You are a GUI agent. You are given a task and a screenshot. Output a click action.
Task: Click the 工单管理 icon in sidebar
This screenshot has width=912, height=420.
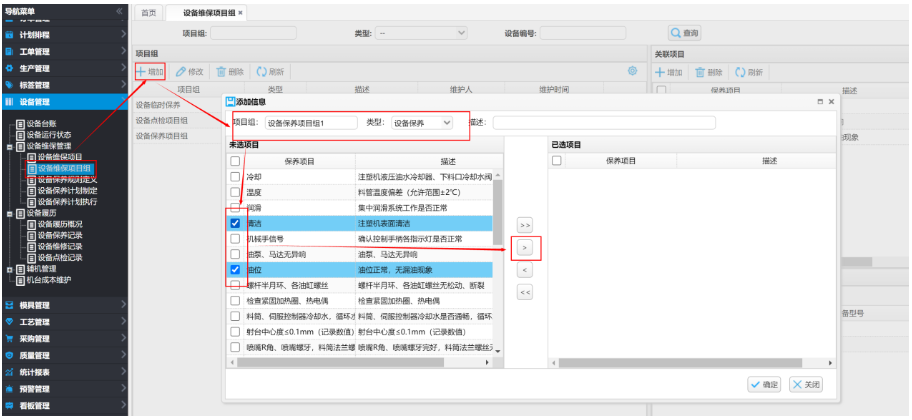point(9,52)
